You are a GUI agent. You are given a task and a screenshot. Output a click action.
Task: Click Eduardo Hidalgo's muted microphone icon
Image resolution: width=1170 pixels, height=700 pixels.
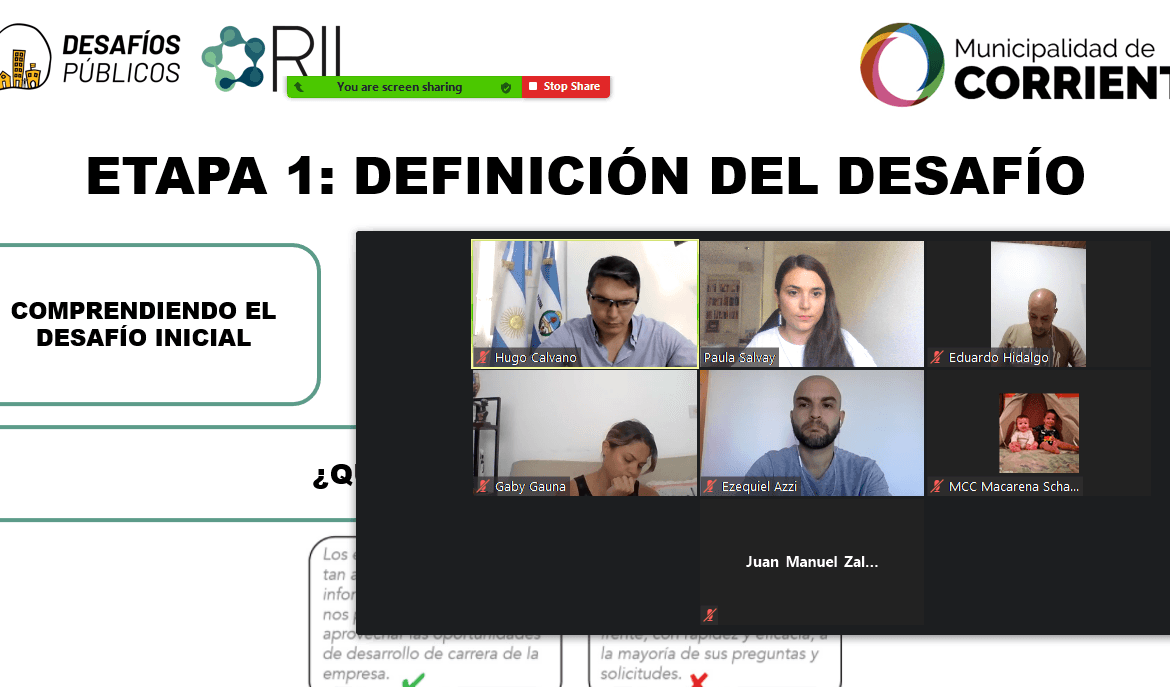[x=937, y=357]
